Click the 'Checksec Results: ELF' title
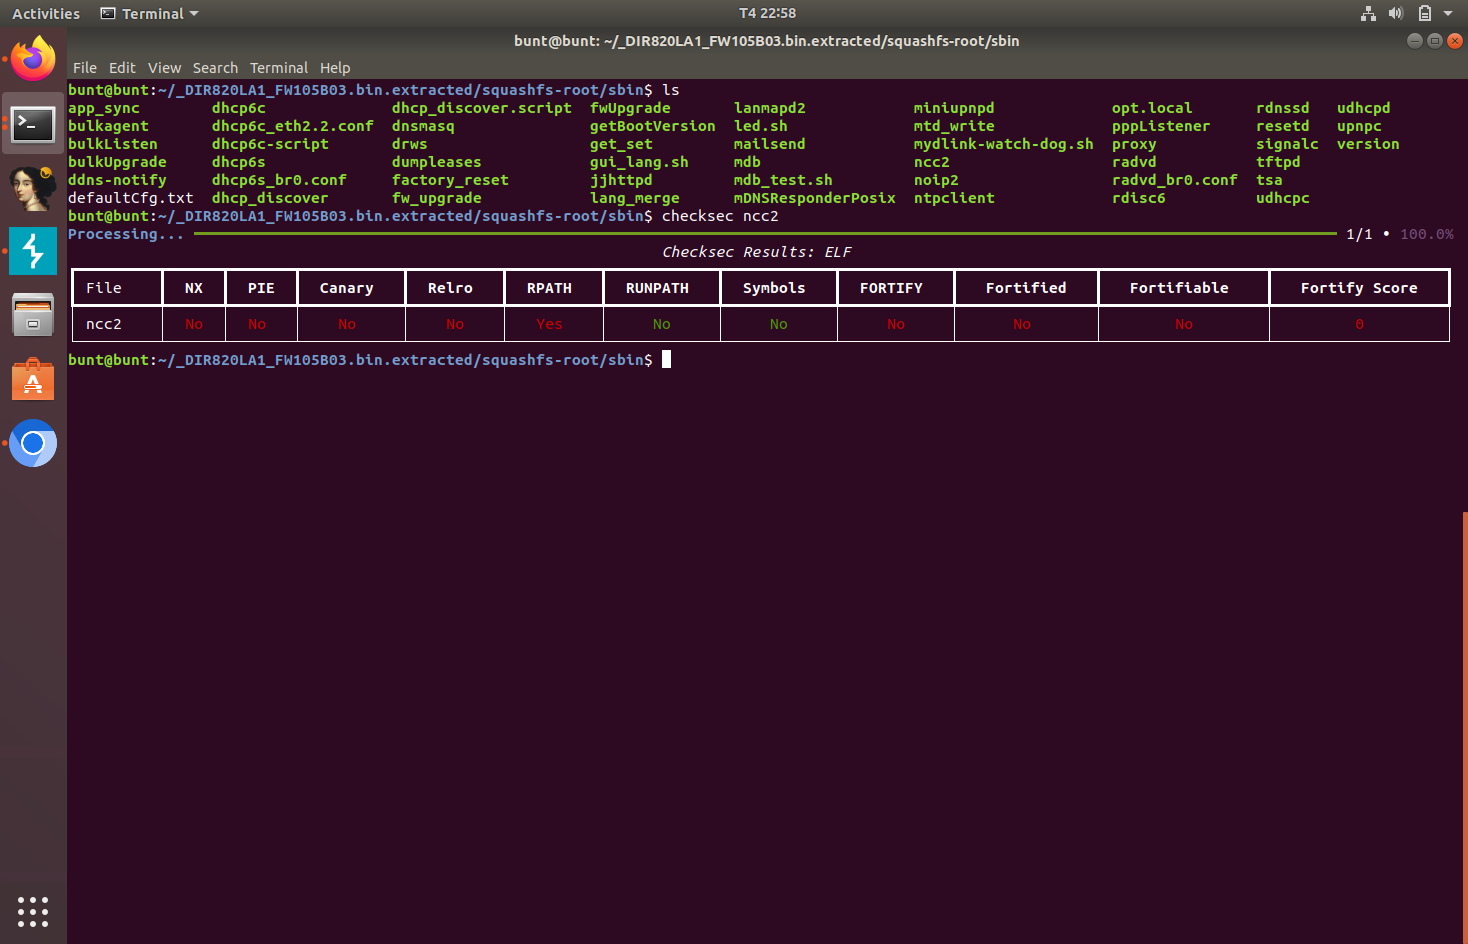Image resolution: width=1468 pixels, height=944 pixels. point(757,252)
